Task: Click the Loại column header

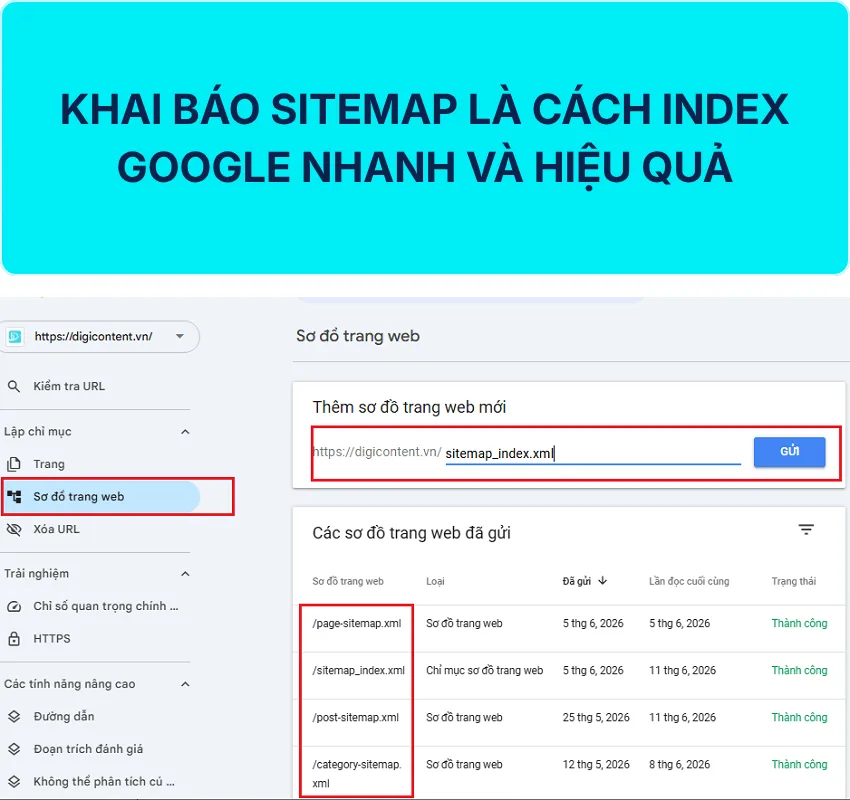Action: [435, 582]
